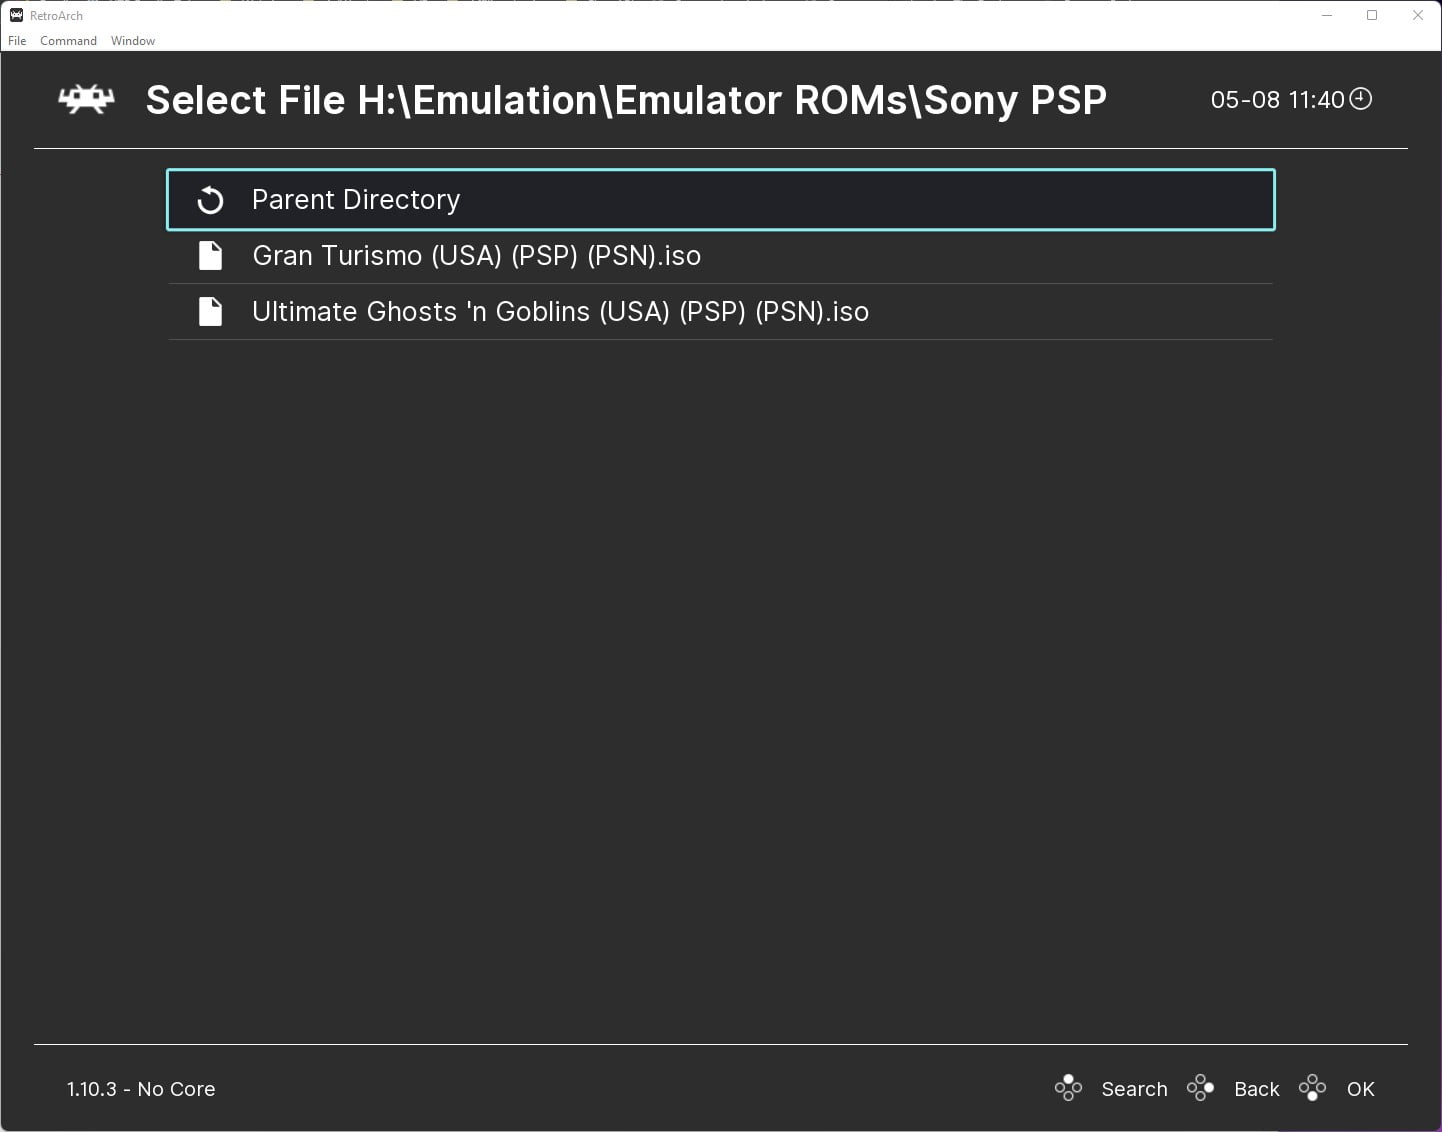Click the OK label in bottom bar

pos(1361,1088)
